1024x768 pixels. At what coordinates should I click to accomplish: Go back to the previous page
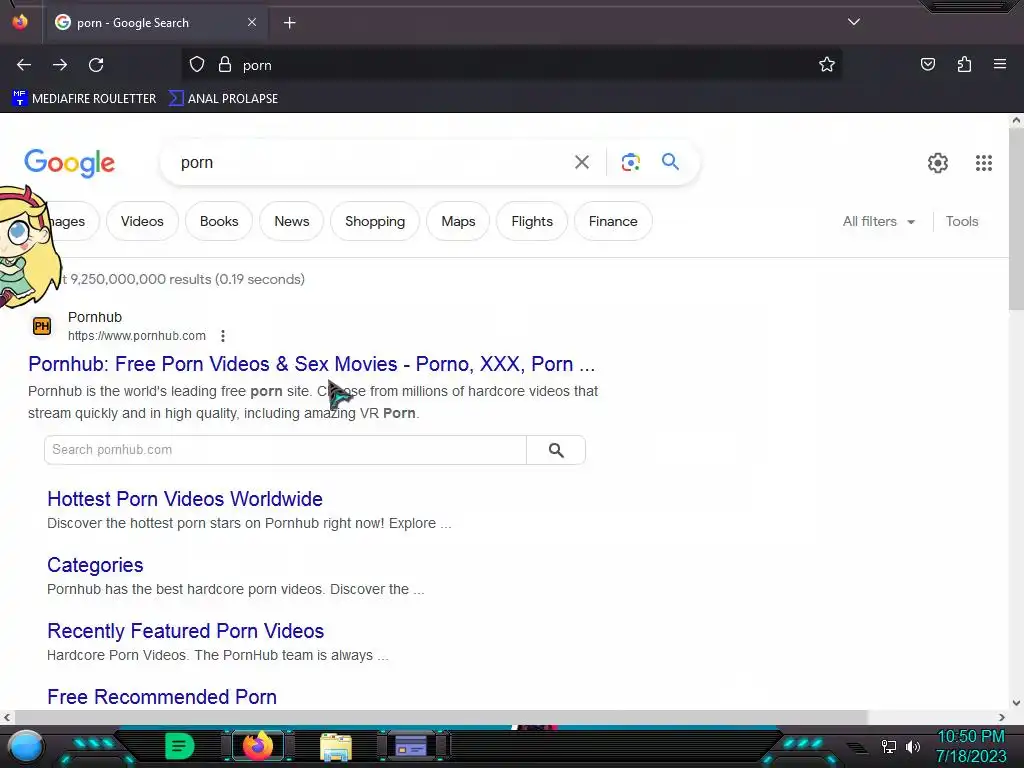pyautogui.click(x=24, y=65)
